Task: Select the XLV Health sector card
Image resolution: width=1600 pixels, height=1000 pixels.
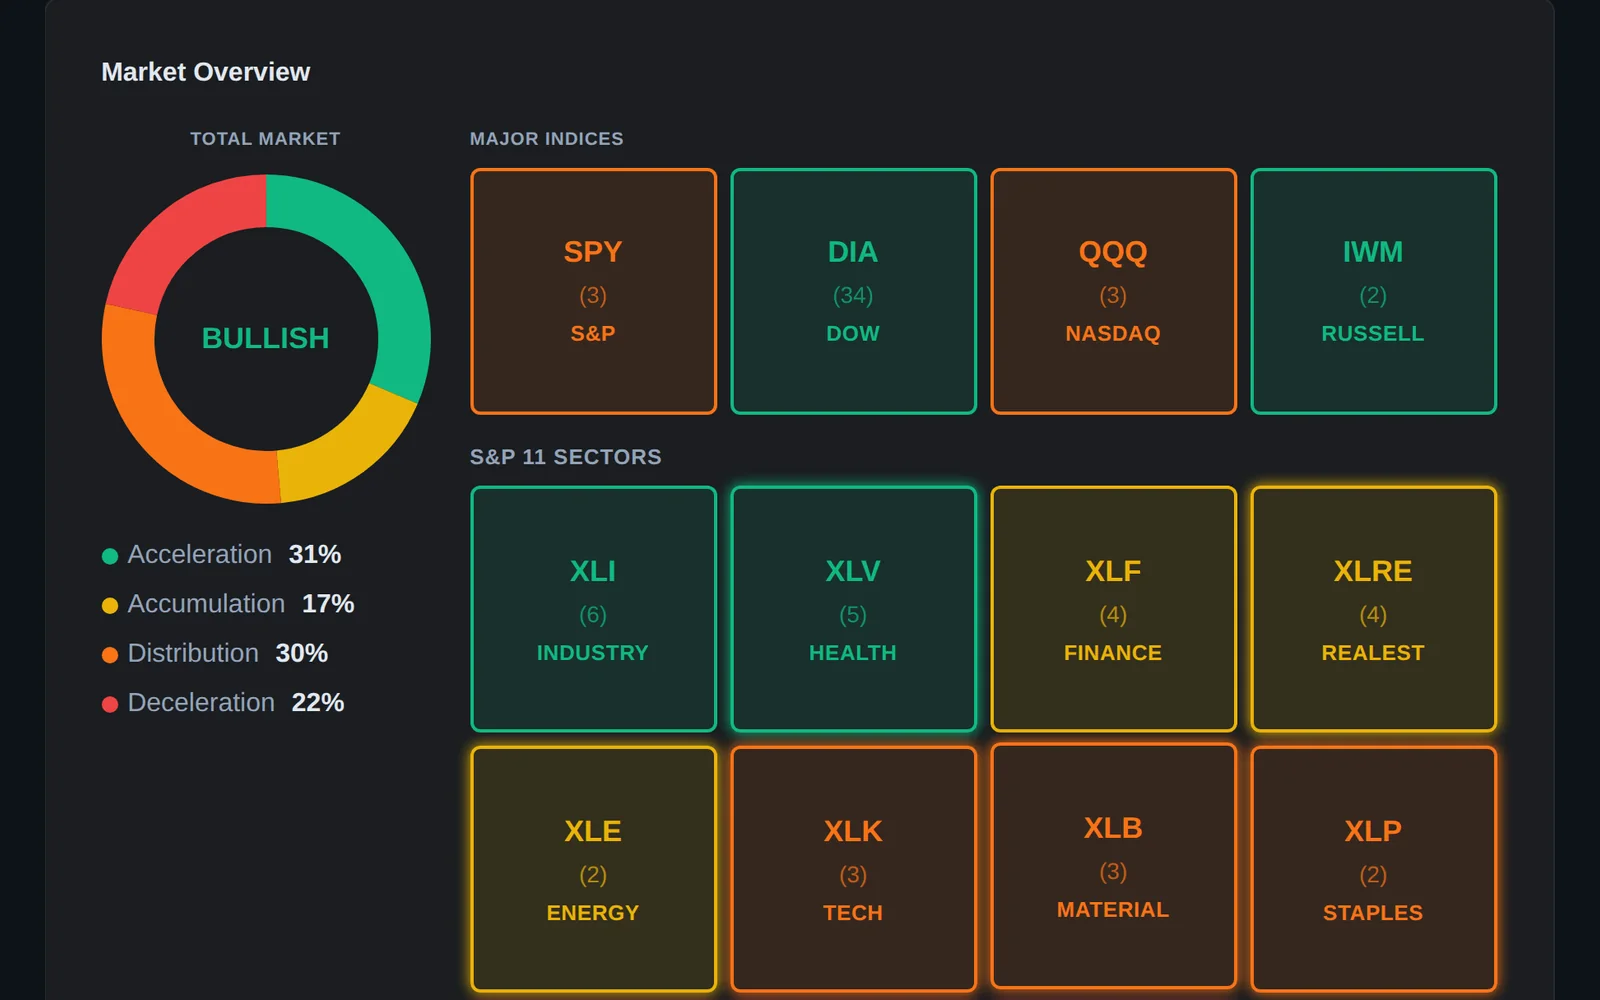Action: 853,609
